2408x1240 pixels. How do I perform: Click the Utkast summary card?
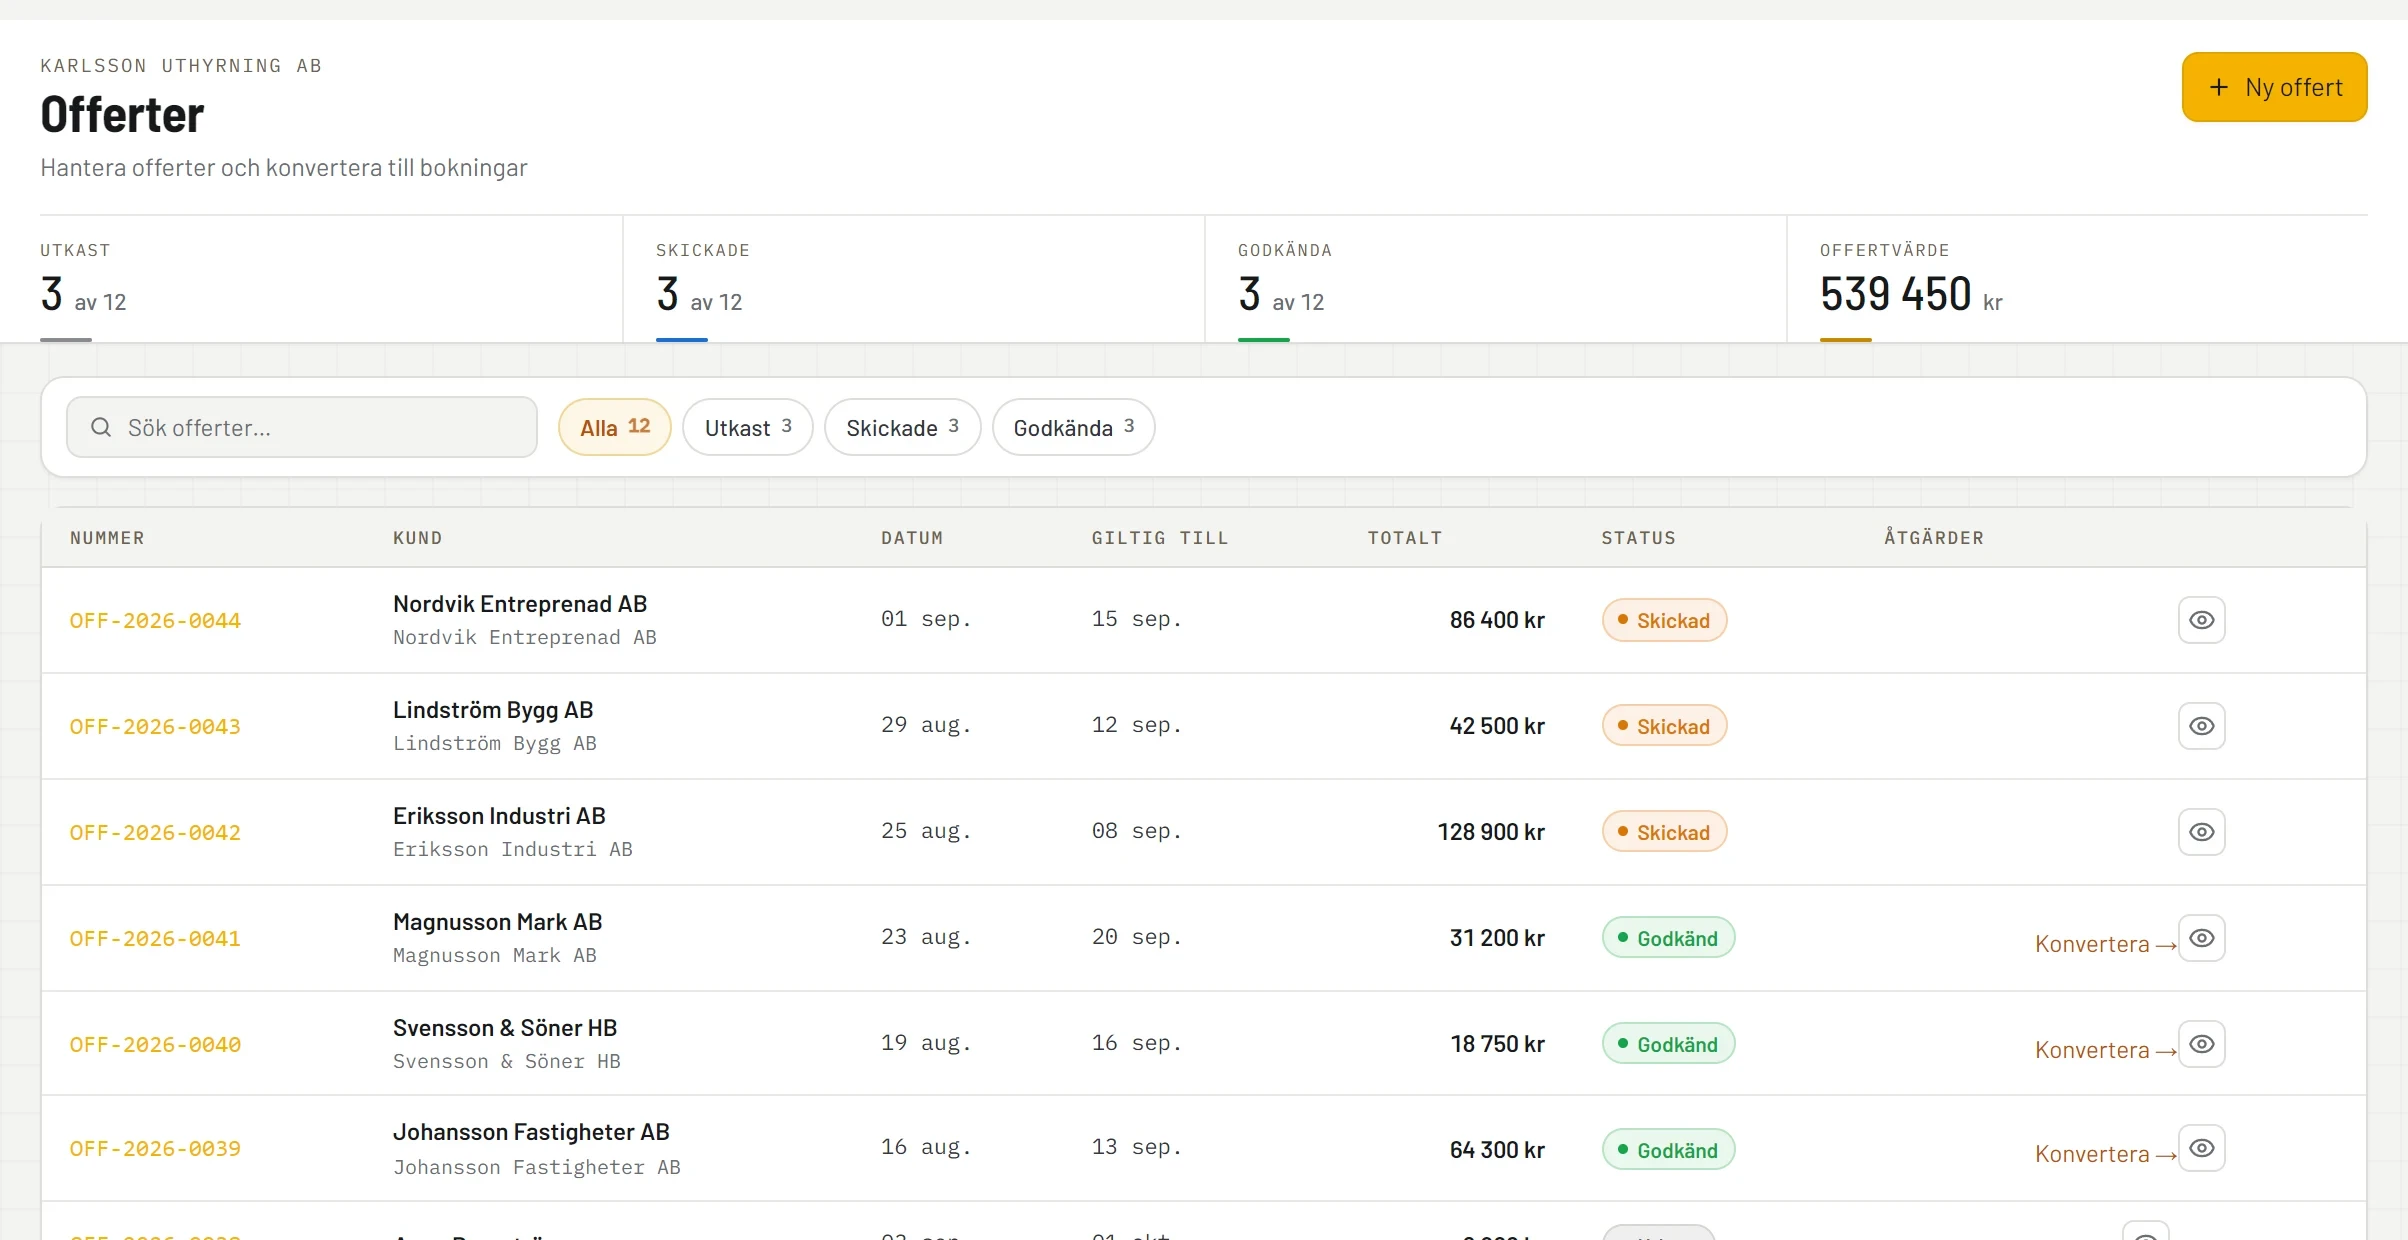(x=331, y=279)
